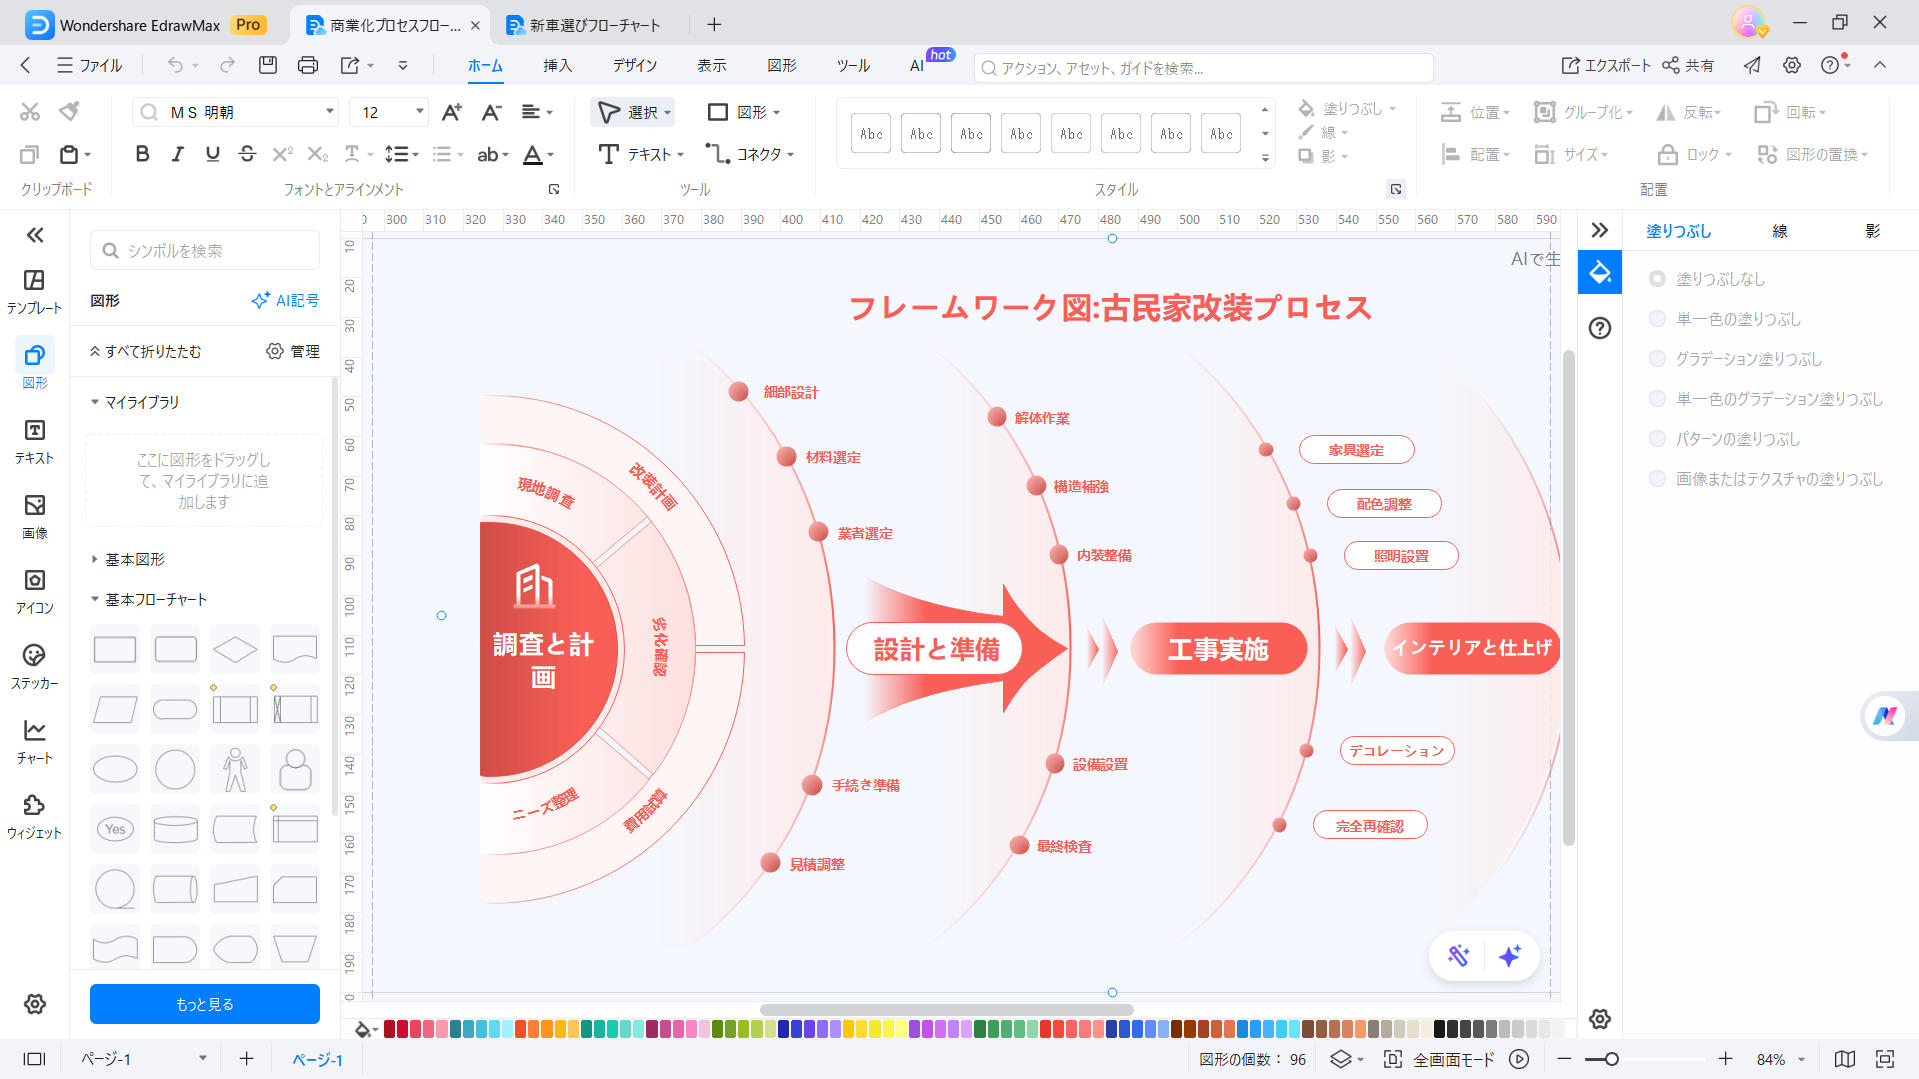Select the 塗りつぶしなし radio button
The image size is (1919, 1079).
click(1658, 279)
